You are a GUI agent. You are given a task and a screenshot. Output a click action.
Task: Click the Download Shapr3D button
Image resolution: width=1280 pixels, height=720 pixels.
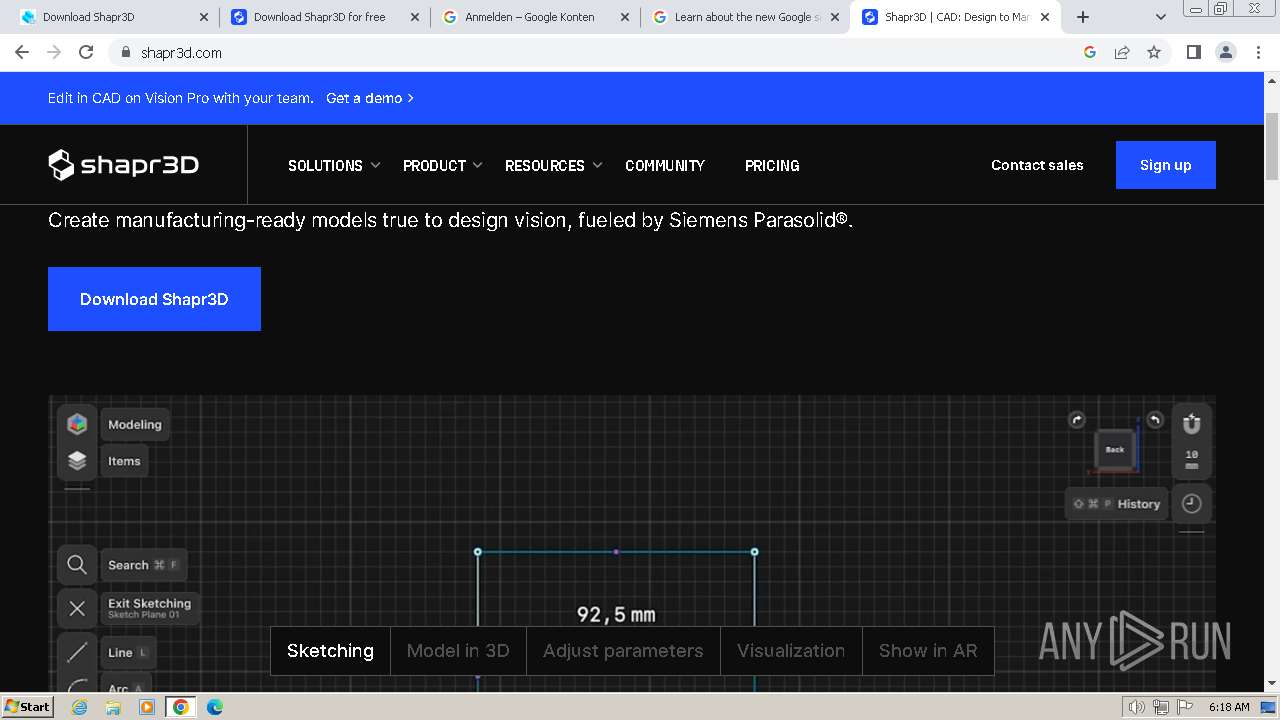[x=154, y=299]
